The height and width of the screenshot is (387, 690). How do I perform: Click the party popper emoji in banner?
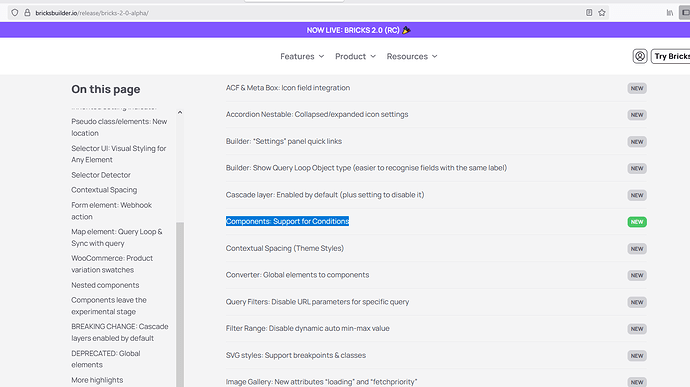pos(407,30)
